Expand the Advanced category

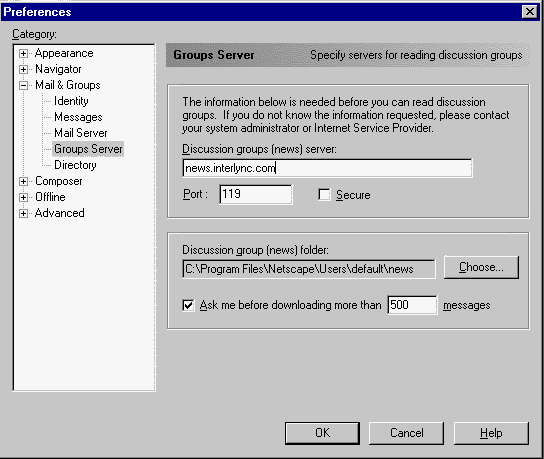click(x=23, y=213)
